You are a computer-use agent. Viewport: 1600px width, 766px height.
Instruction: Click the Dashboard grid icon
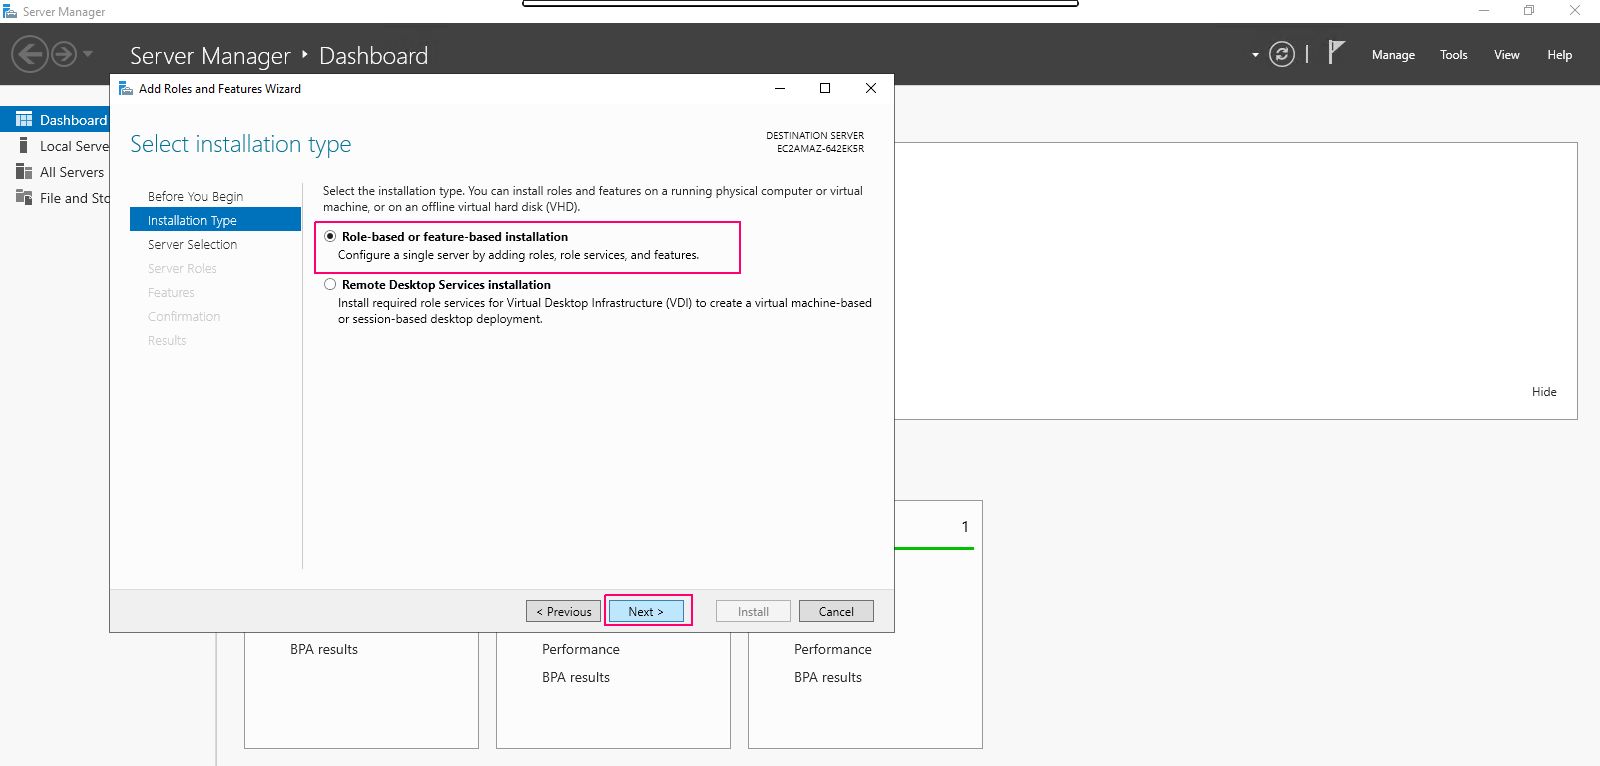pyautogui.click(x=24, y=119)
